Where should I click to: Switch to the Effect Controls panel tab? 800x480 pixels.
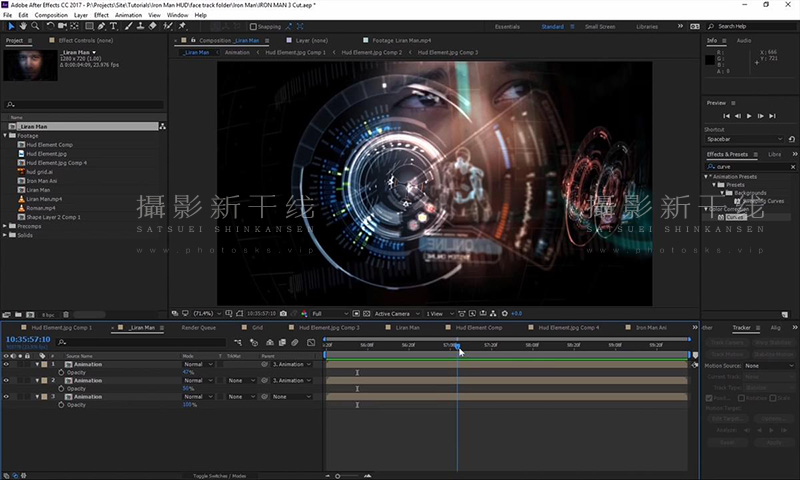click(85, 40)
